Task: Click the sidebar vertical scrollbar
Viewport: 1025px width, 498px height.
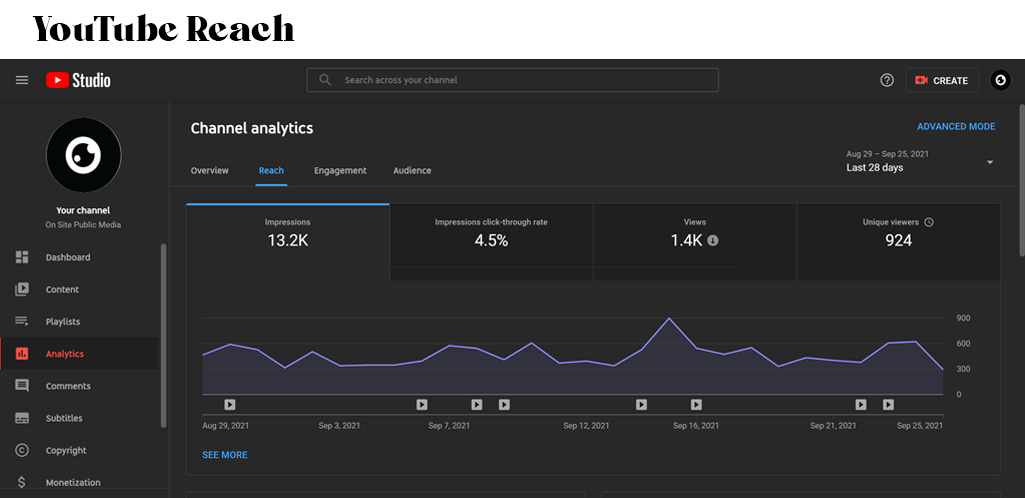Action: [x=163, y=336]
